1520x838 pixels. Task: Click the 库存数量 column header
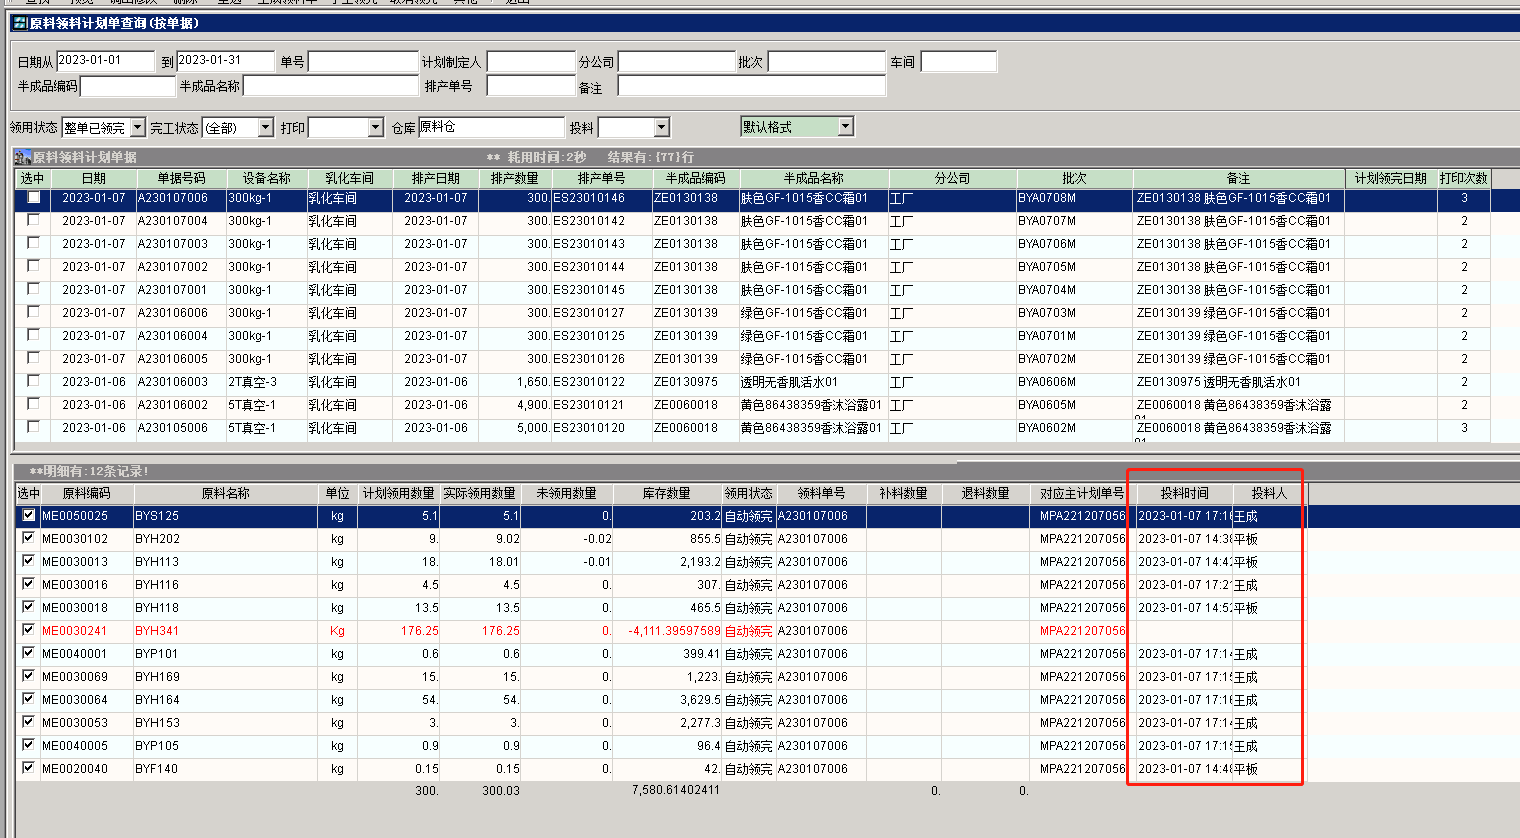pos(666,493)
